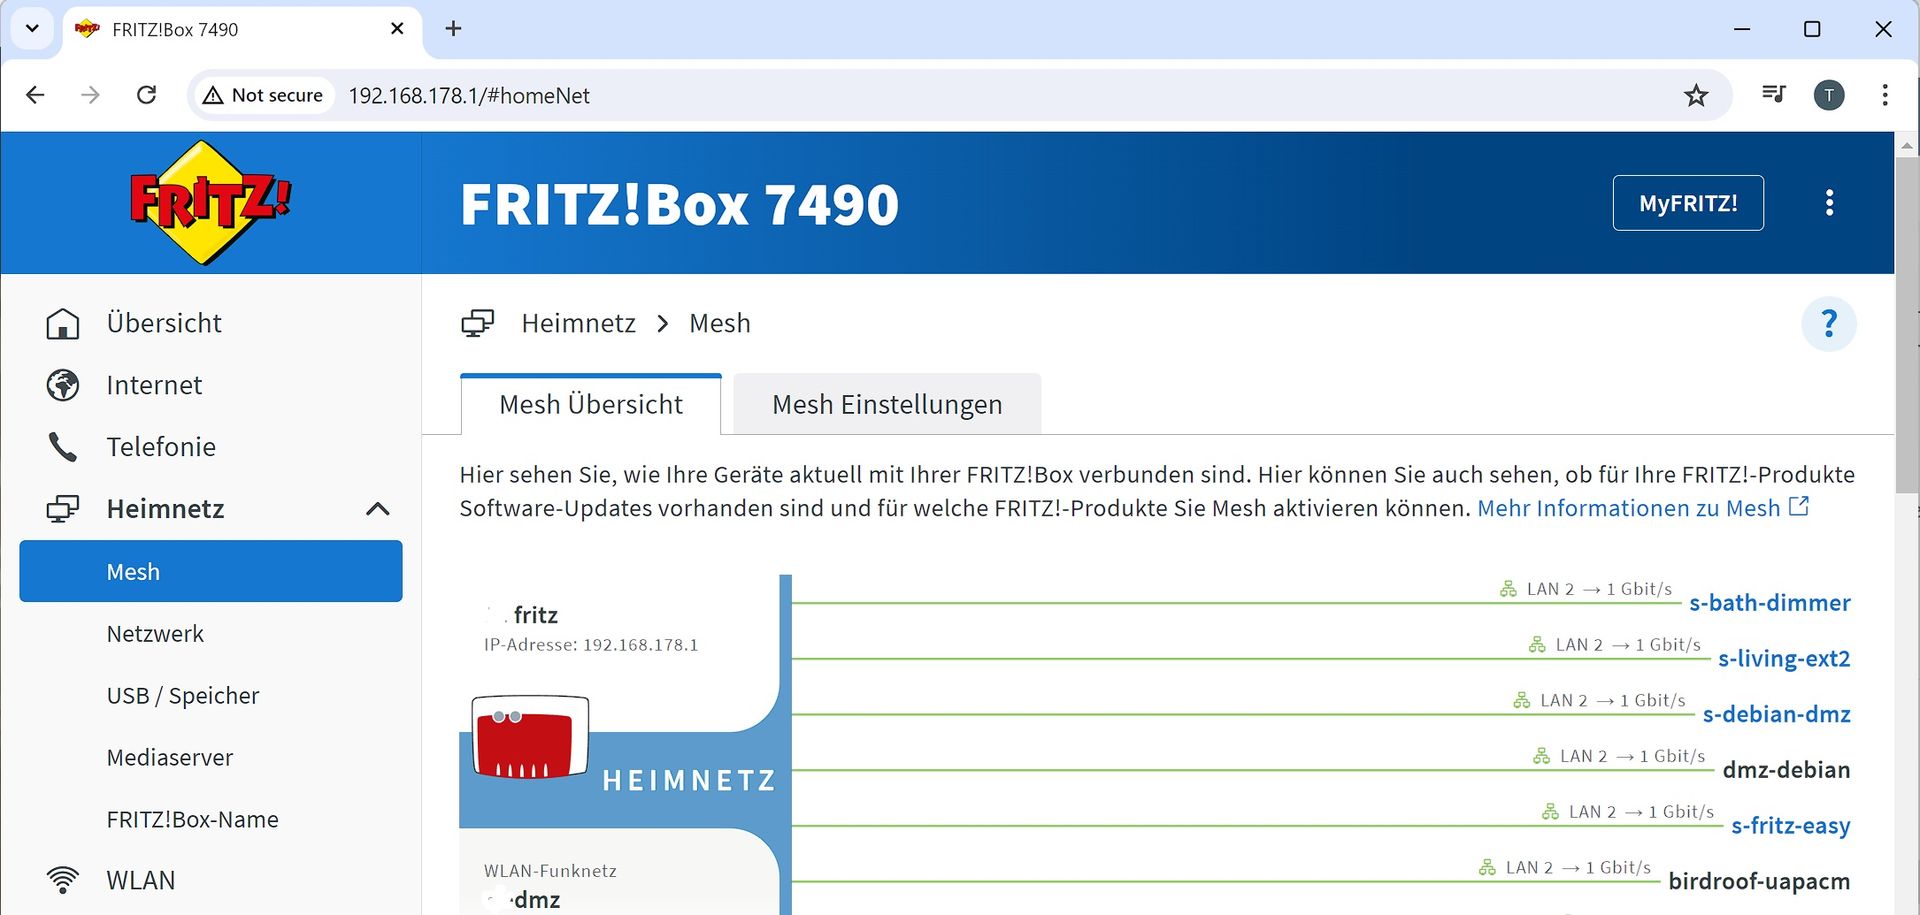Open FRITZ!Box-Name settings
1920x915 pixels.
coord(193,820)
